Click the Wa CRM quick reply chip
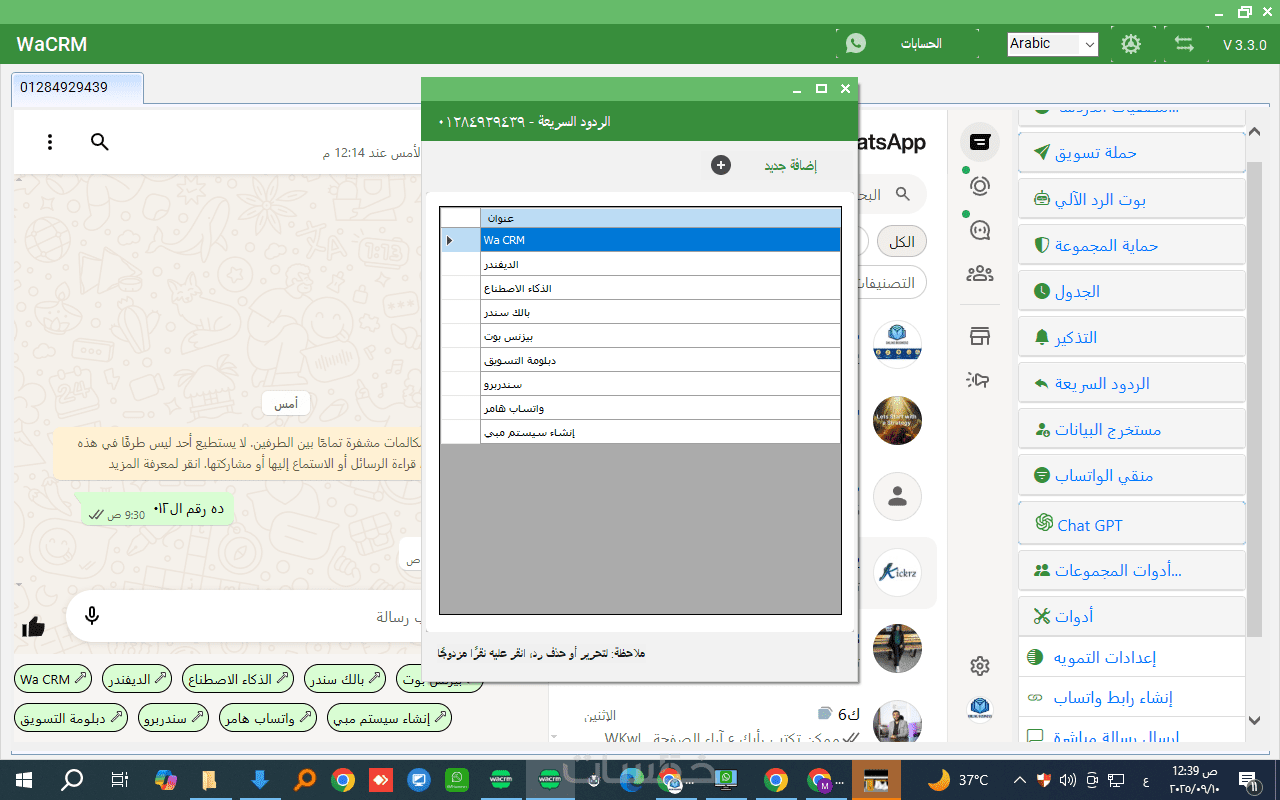 pyautogui.click(x=55, y=679)
